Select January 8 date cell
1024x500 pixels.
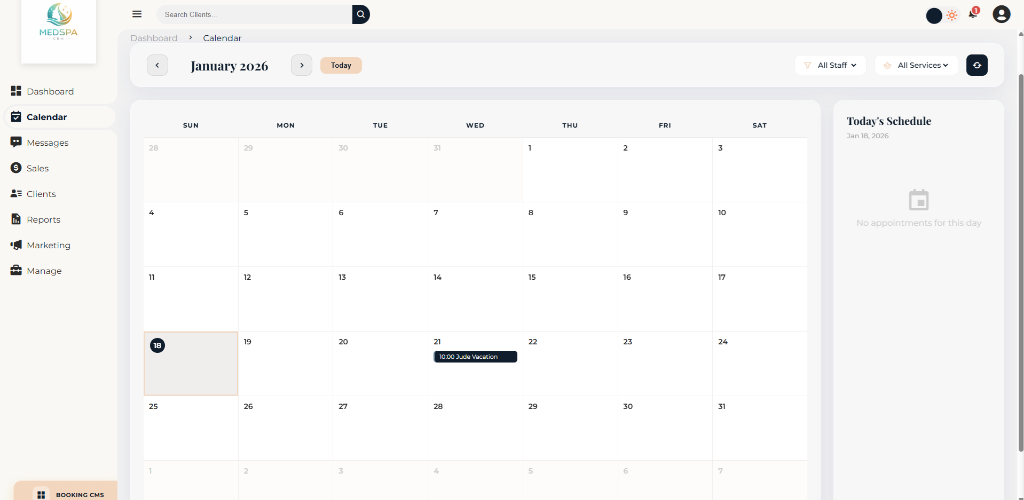pos(570,234)
